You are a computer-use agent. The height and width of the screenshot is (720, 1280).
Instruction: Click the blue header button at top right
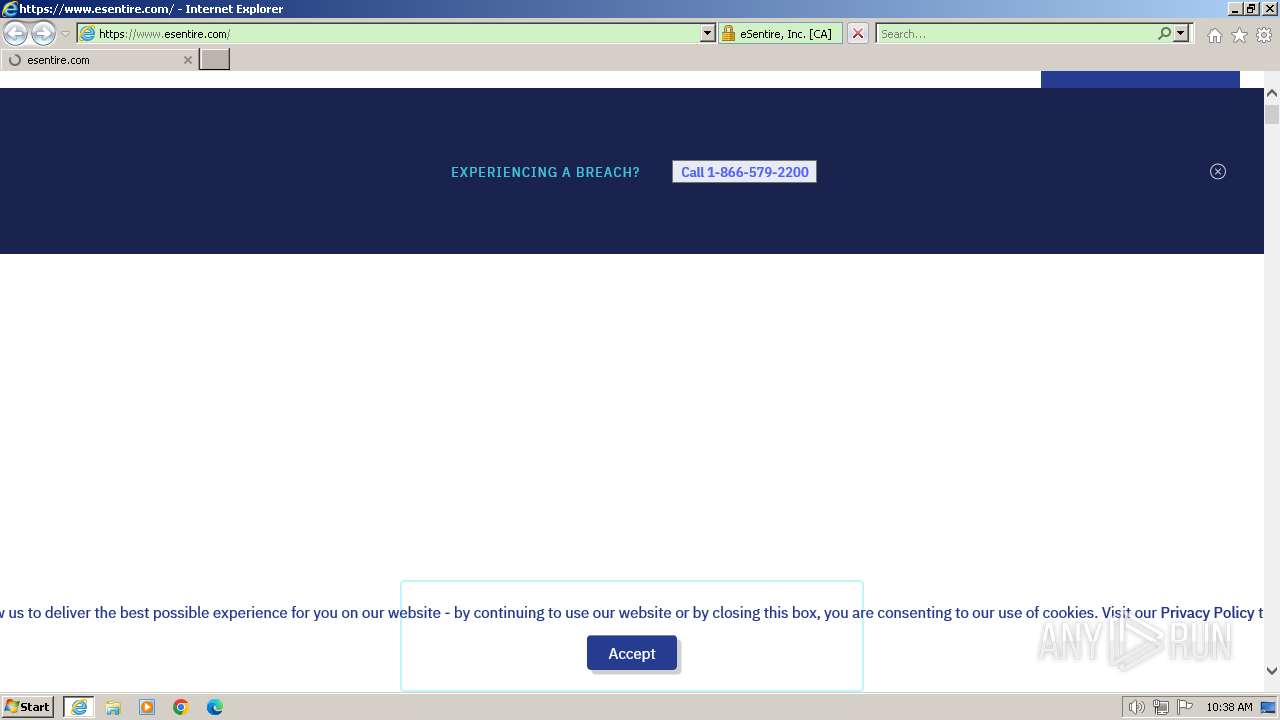1140,79
